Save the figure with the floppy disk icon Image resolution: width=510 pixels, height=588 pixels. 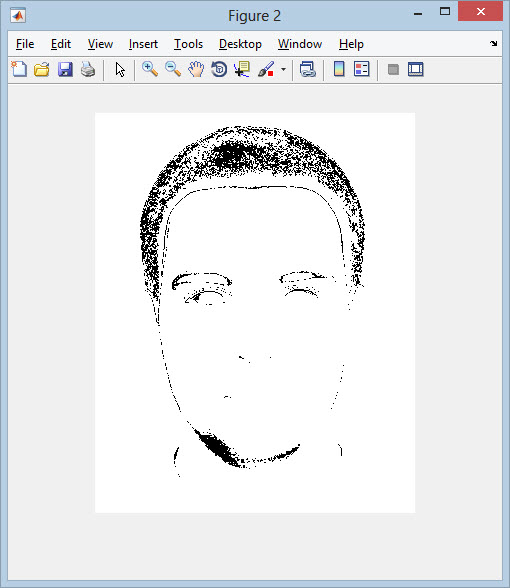click(65, 69)
